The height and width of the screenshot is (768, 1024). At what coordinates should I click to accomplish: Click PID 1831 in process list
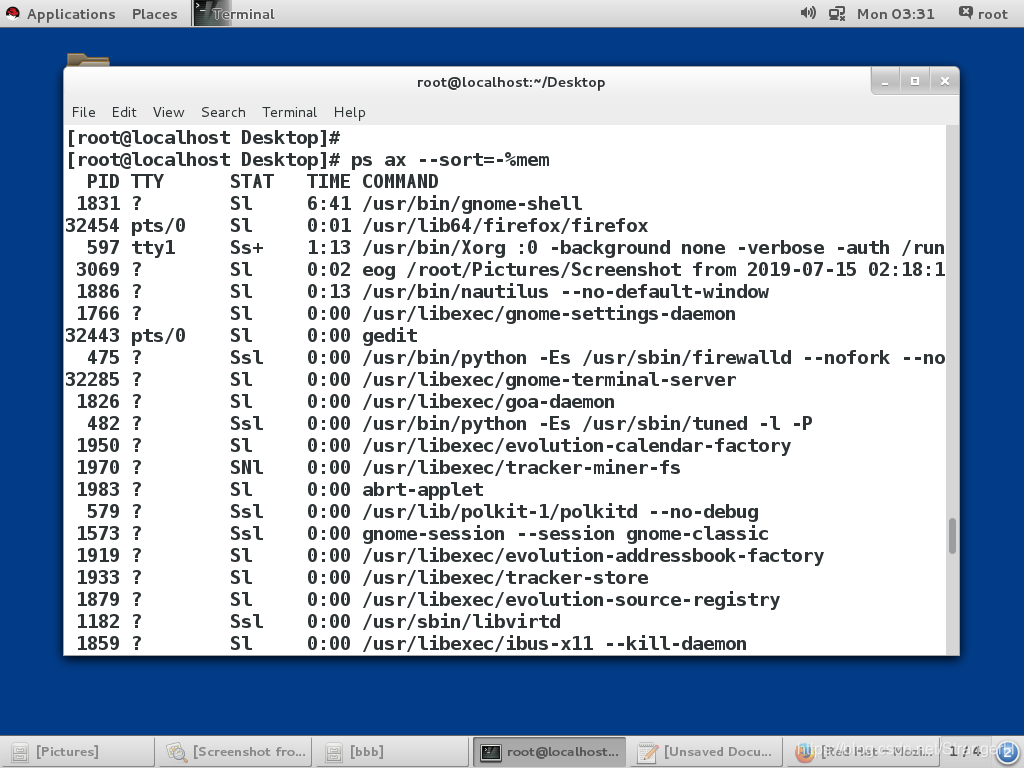tap(98, 204)
